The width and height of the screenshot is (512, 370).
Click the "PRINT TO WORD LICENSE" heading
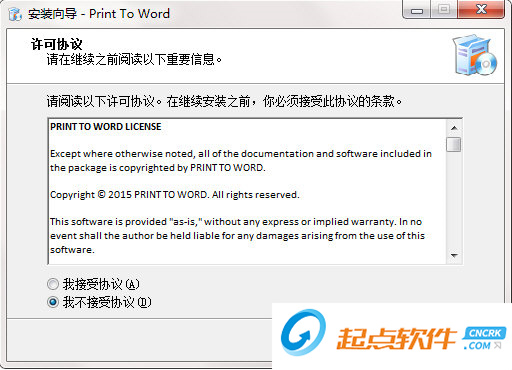[x=106, y=127]
